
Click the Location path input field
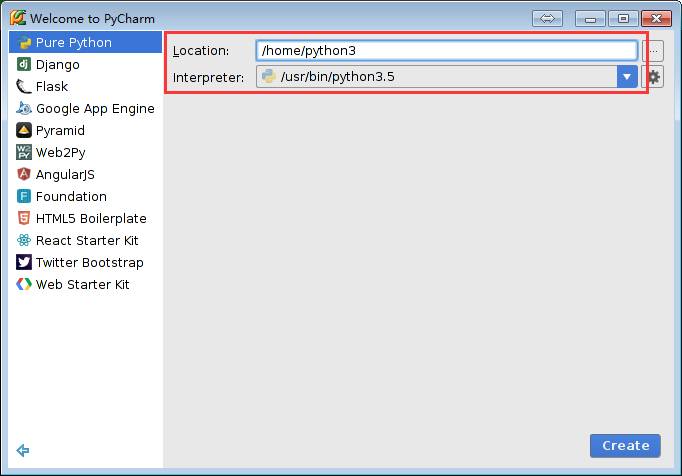(447, 50)
